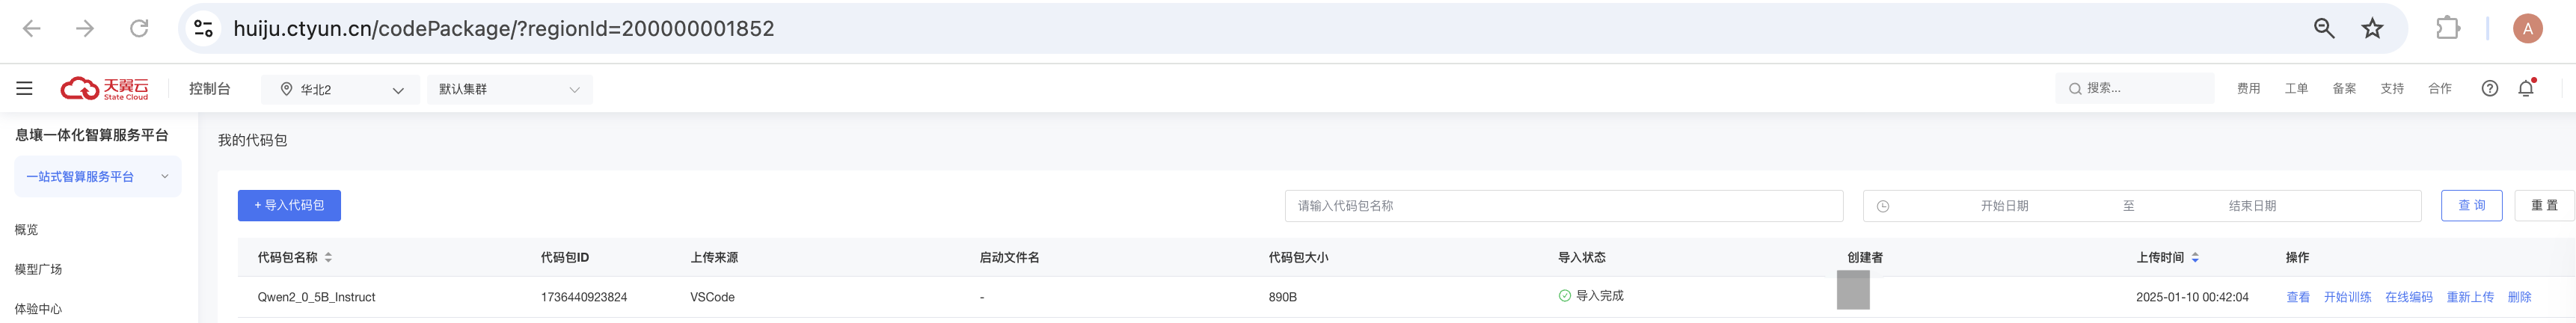This screenshot has width=2576, height=323.
Task: Expand the 默认集群 cluster dropdown
Action: tap(510, 89)
